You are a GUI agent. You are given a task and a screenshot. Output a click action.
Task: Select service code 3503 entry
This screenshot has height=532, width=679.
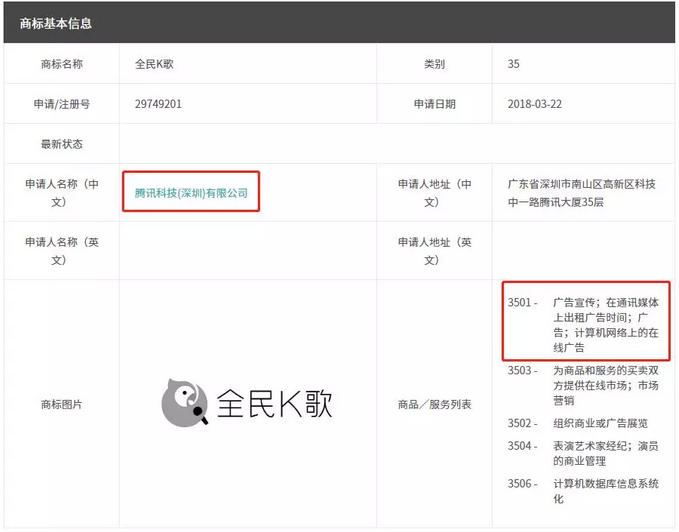click(523, 370)
